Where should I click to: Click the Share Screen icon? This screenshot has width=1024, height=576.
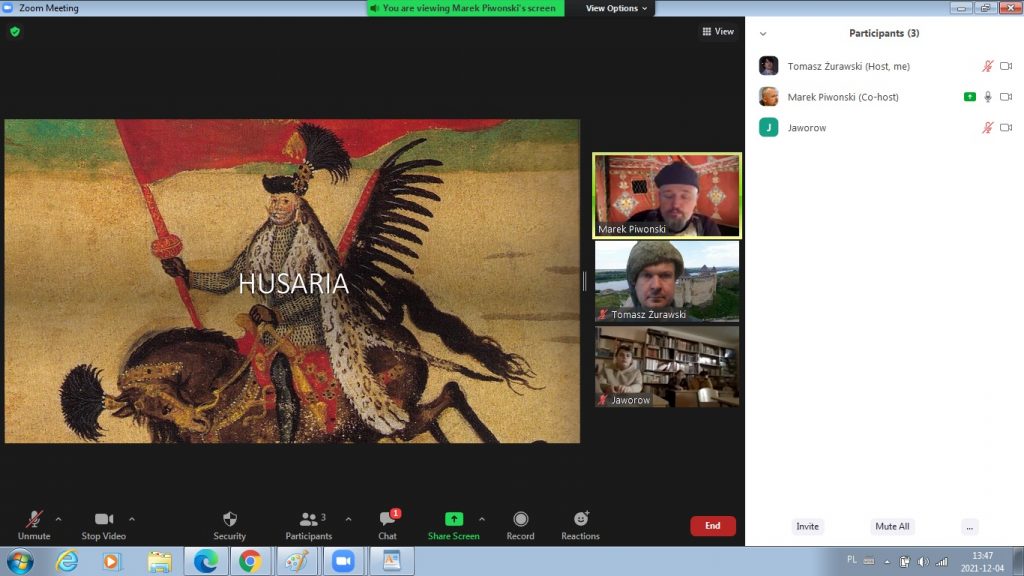453,520
